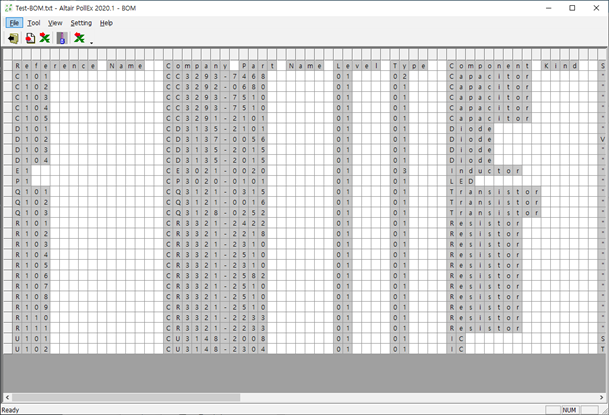609x415 pixels.
Task: Click green X icon beside toolbar overflow arrow
Action: [79, 38]
